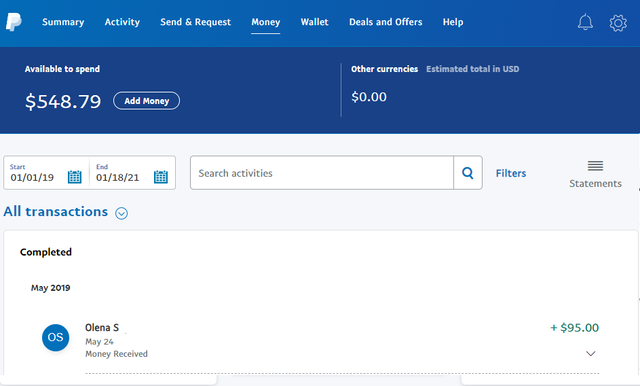Click the Search activities input field
640x386 pixels.
(x=322, y=173)
